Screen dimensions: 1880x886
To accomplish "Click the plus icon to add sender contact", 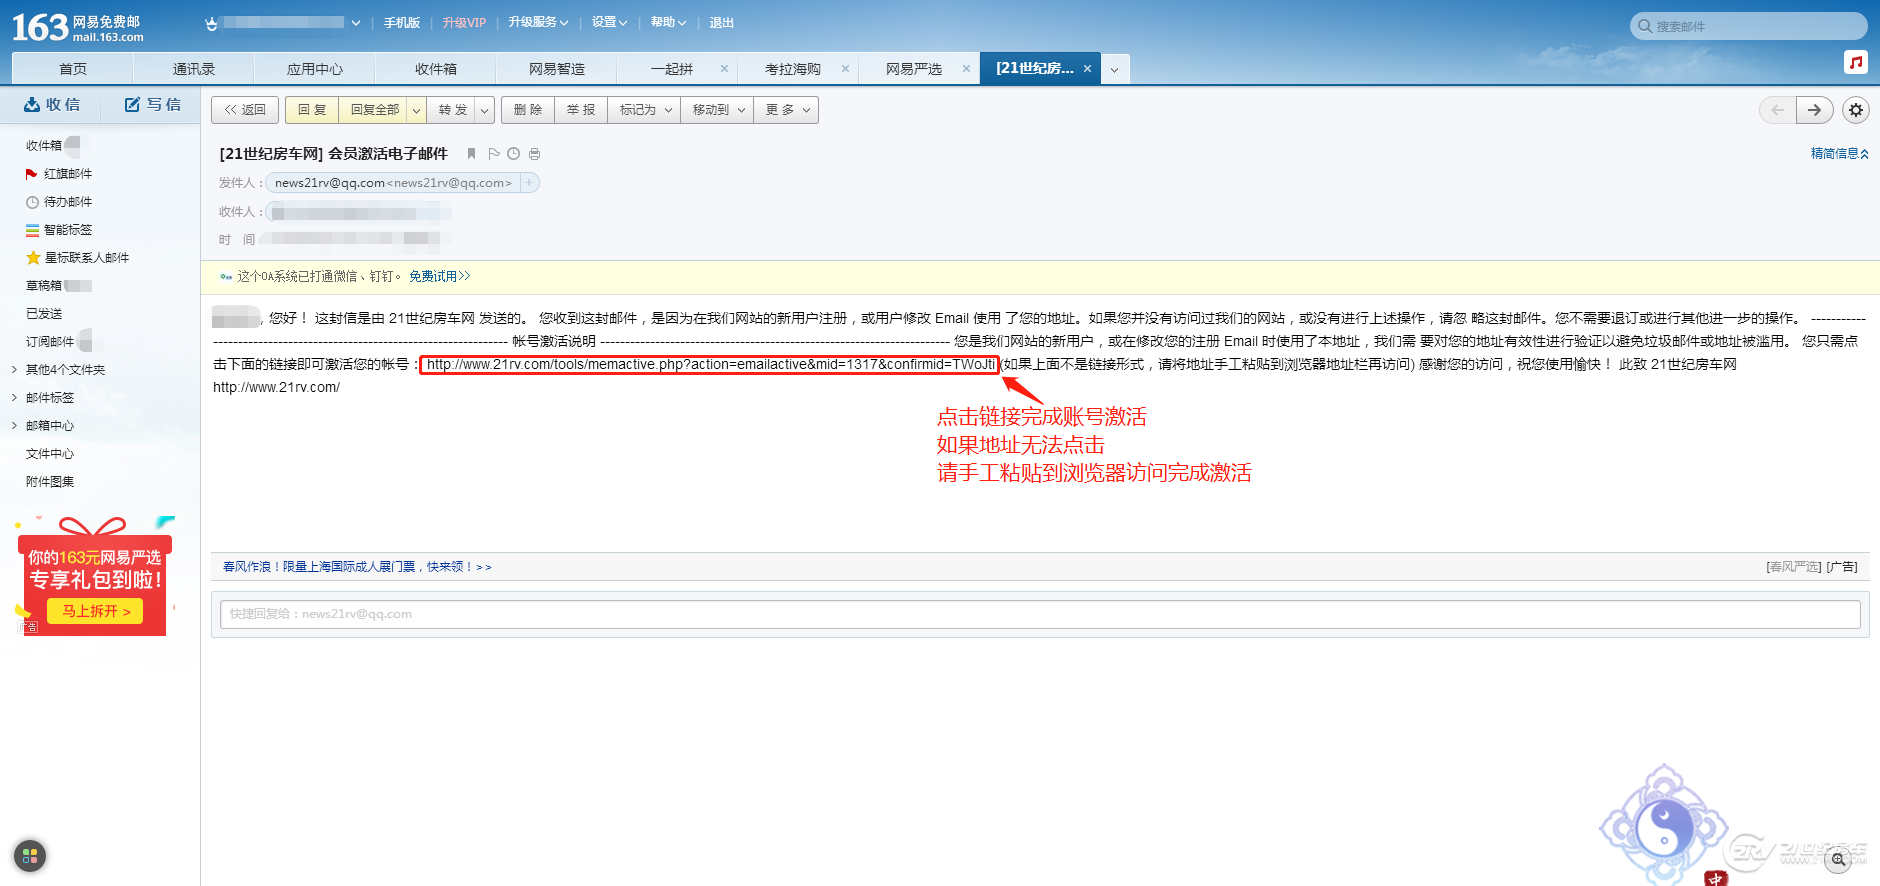I will click(529, 183).
